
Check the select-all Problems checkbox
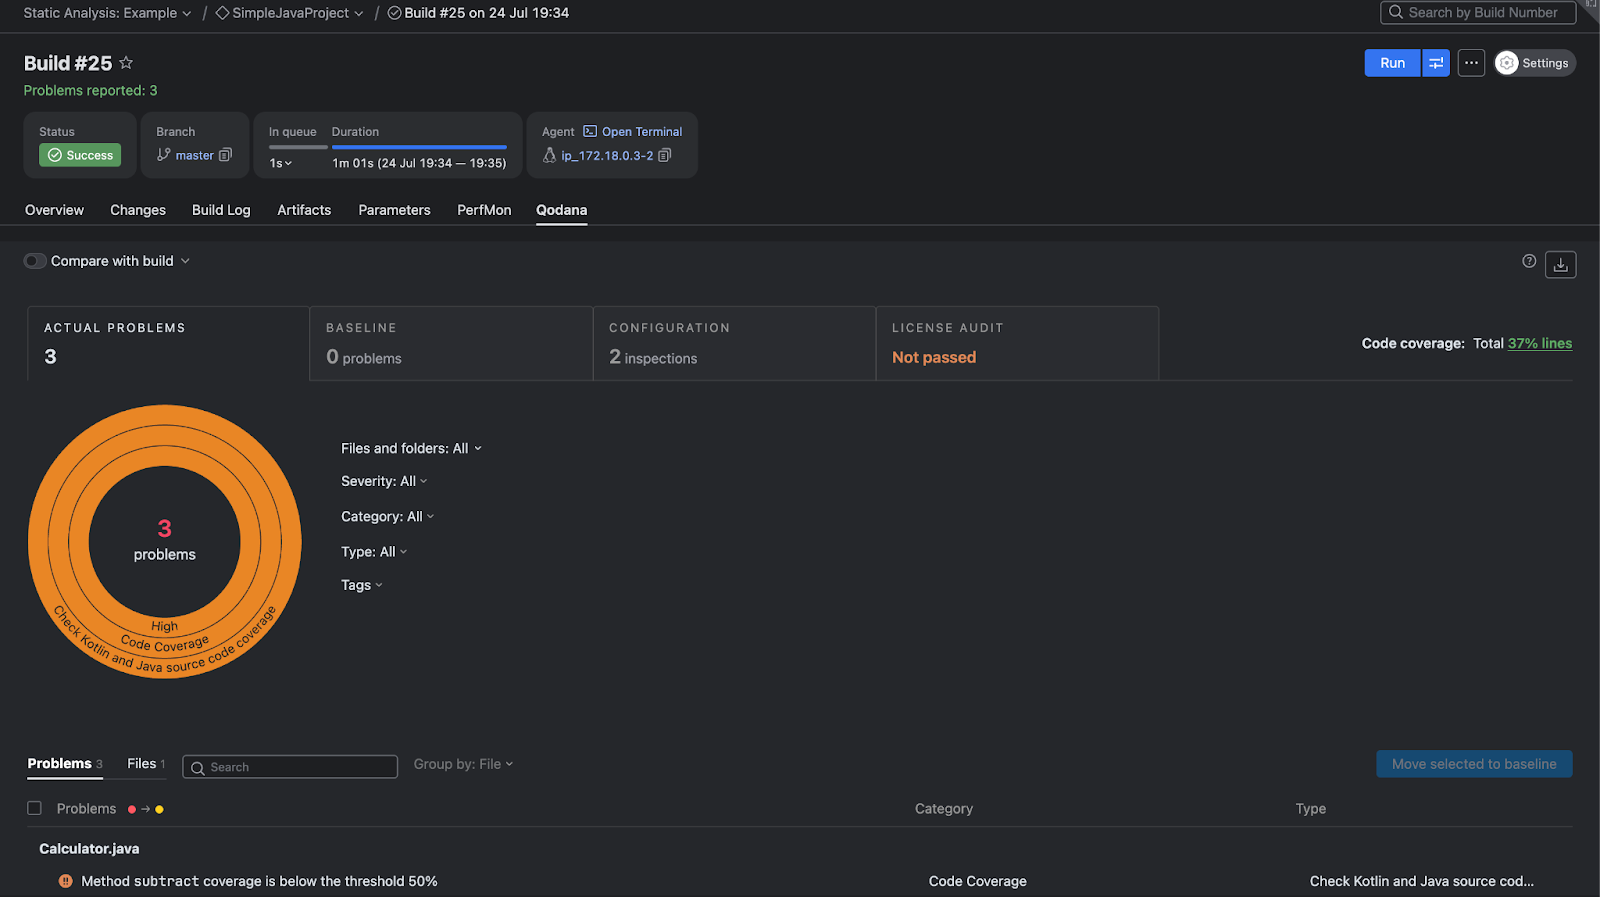click(x=35, y=808)
